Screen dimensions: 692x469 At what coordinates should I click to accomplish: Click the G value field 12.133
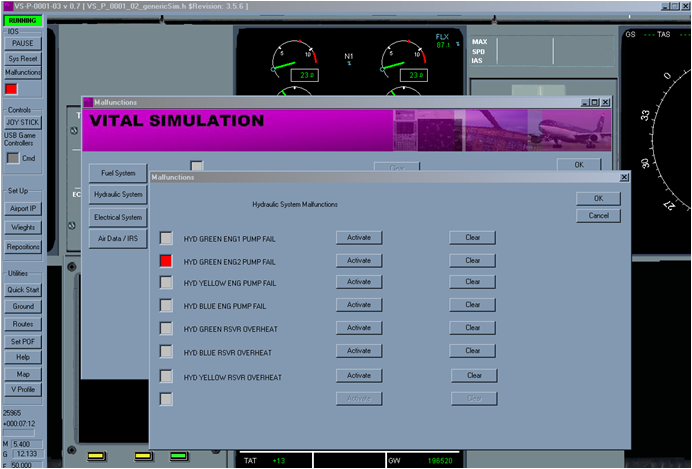tap(27, 454)
